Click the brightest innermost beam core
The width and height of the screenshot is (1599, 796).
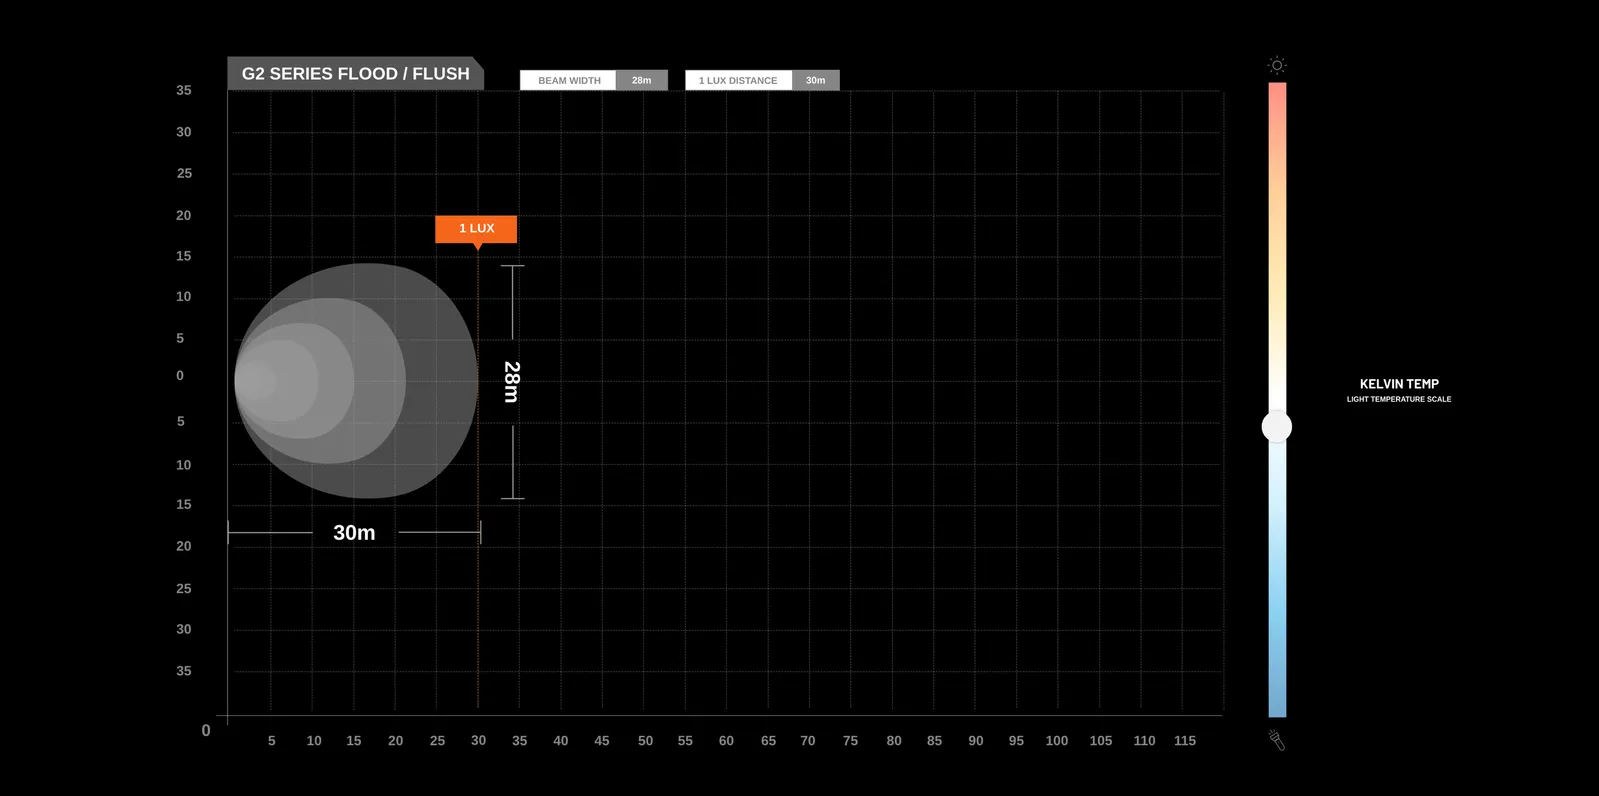pyautogui.click(x=254, y=381)
